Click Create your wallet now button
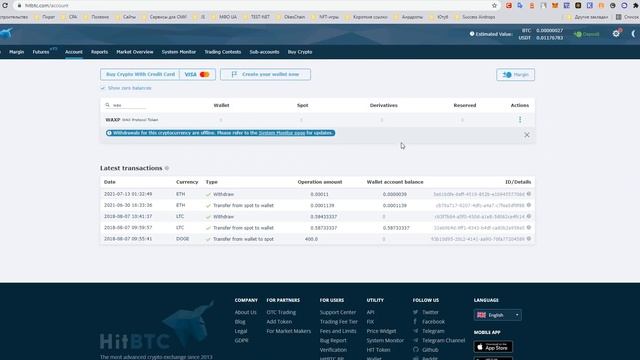 [265, 74]
